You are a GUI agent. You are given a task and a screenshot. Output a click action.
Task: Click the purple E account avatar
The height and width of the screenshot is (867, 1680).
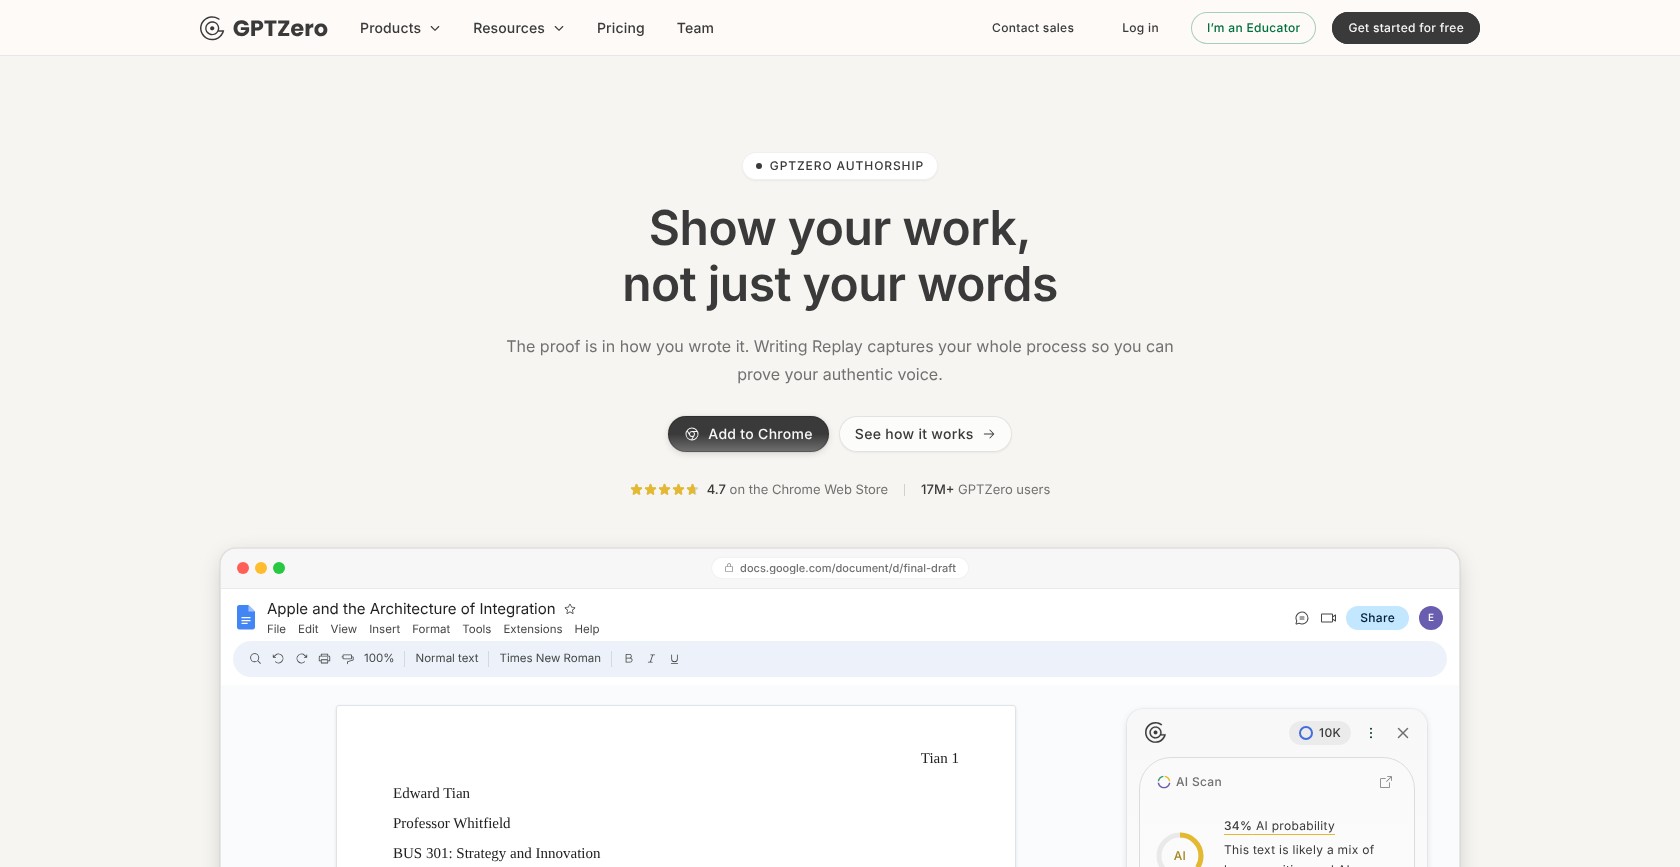1431,618
